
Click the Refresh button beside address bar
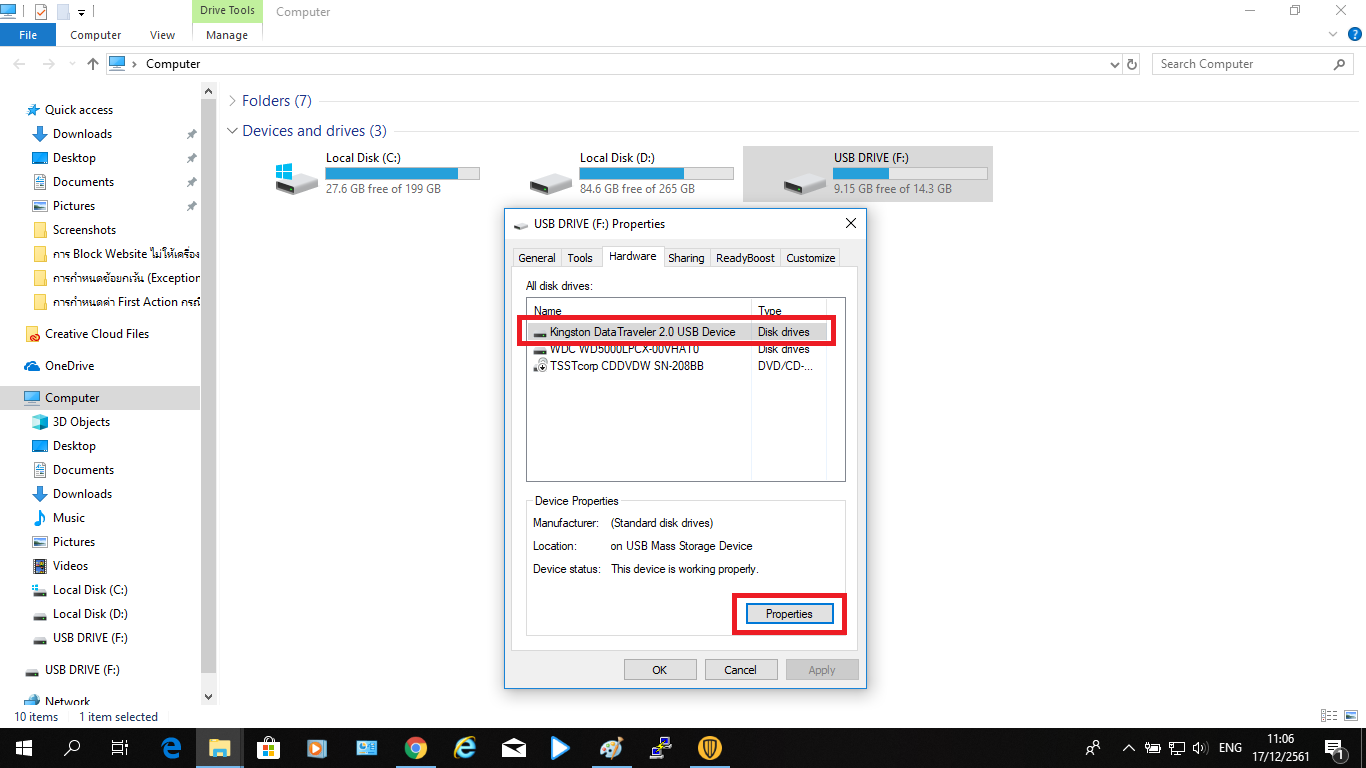1132,64
